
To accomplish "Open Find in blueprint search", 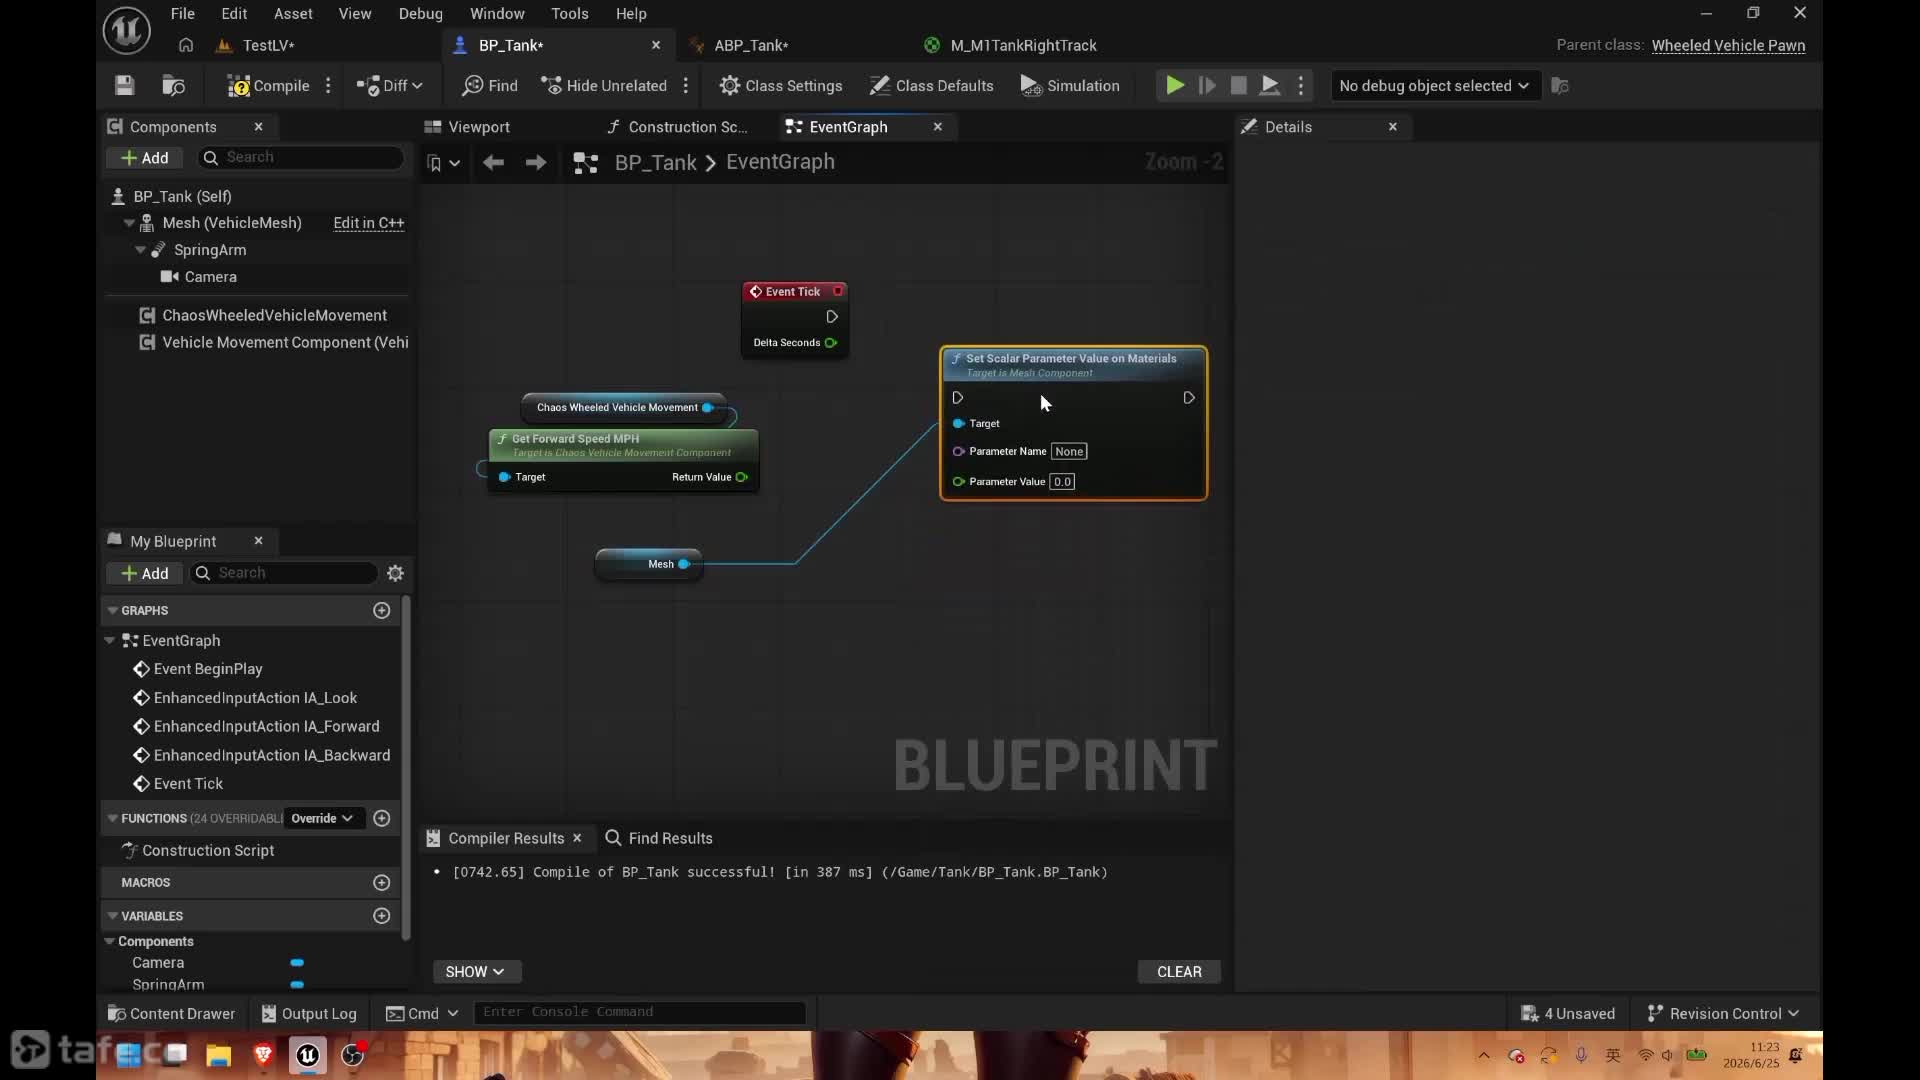I will 490,86.
